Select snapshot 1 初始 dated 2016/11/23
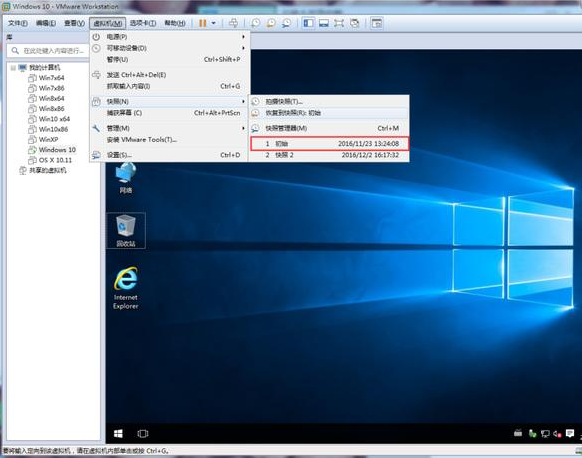Screen dimensions: 582x458 coord(330,143)
